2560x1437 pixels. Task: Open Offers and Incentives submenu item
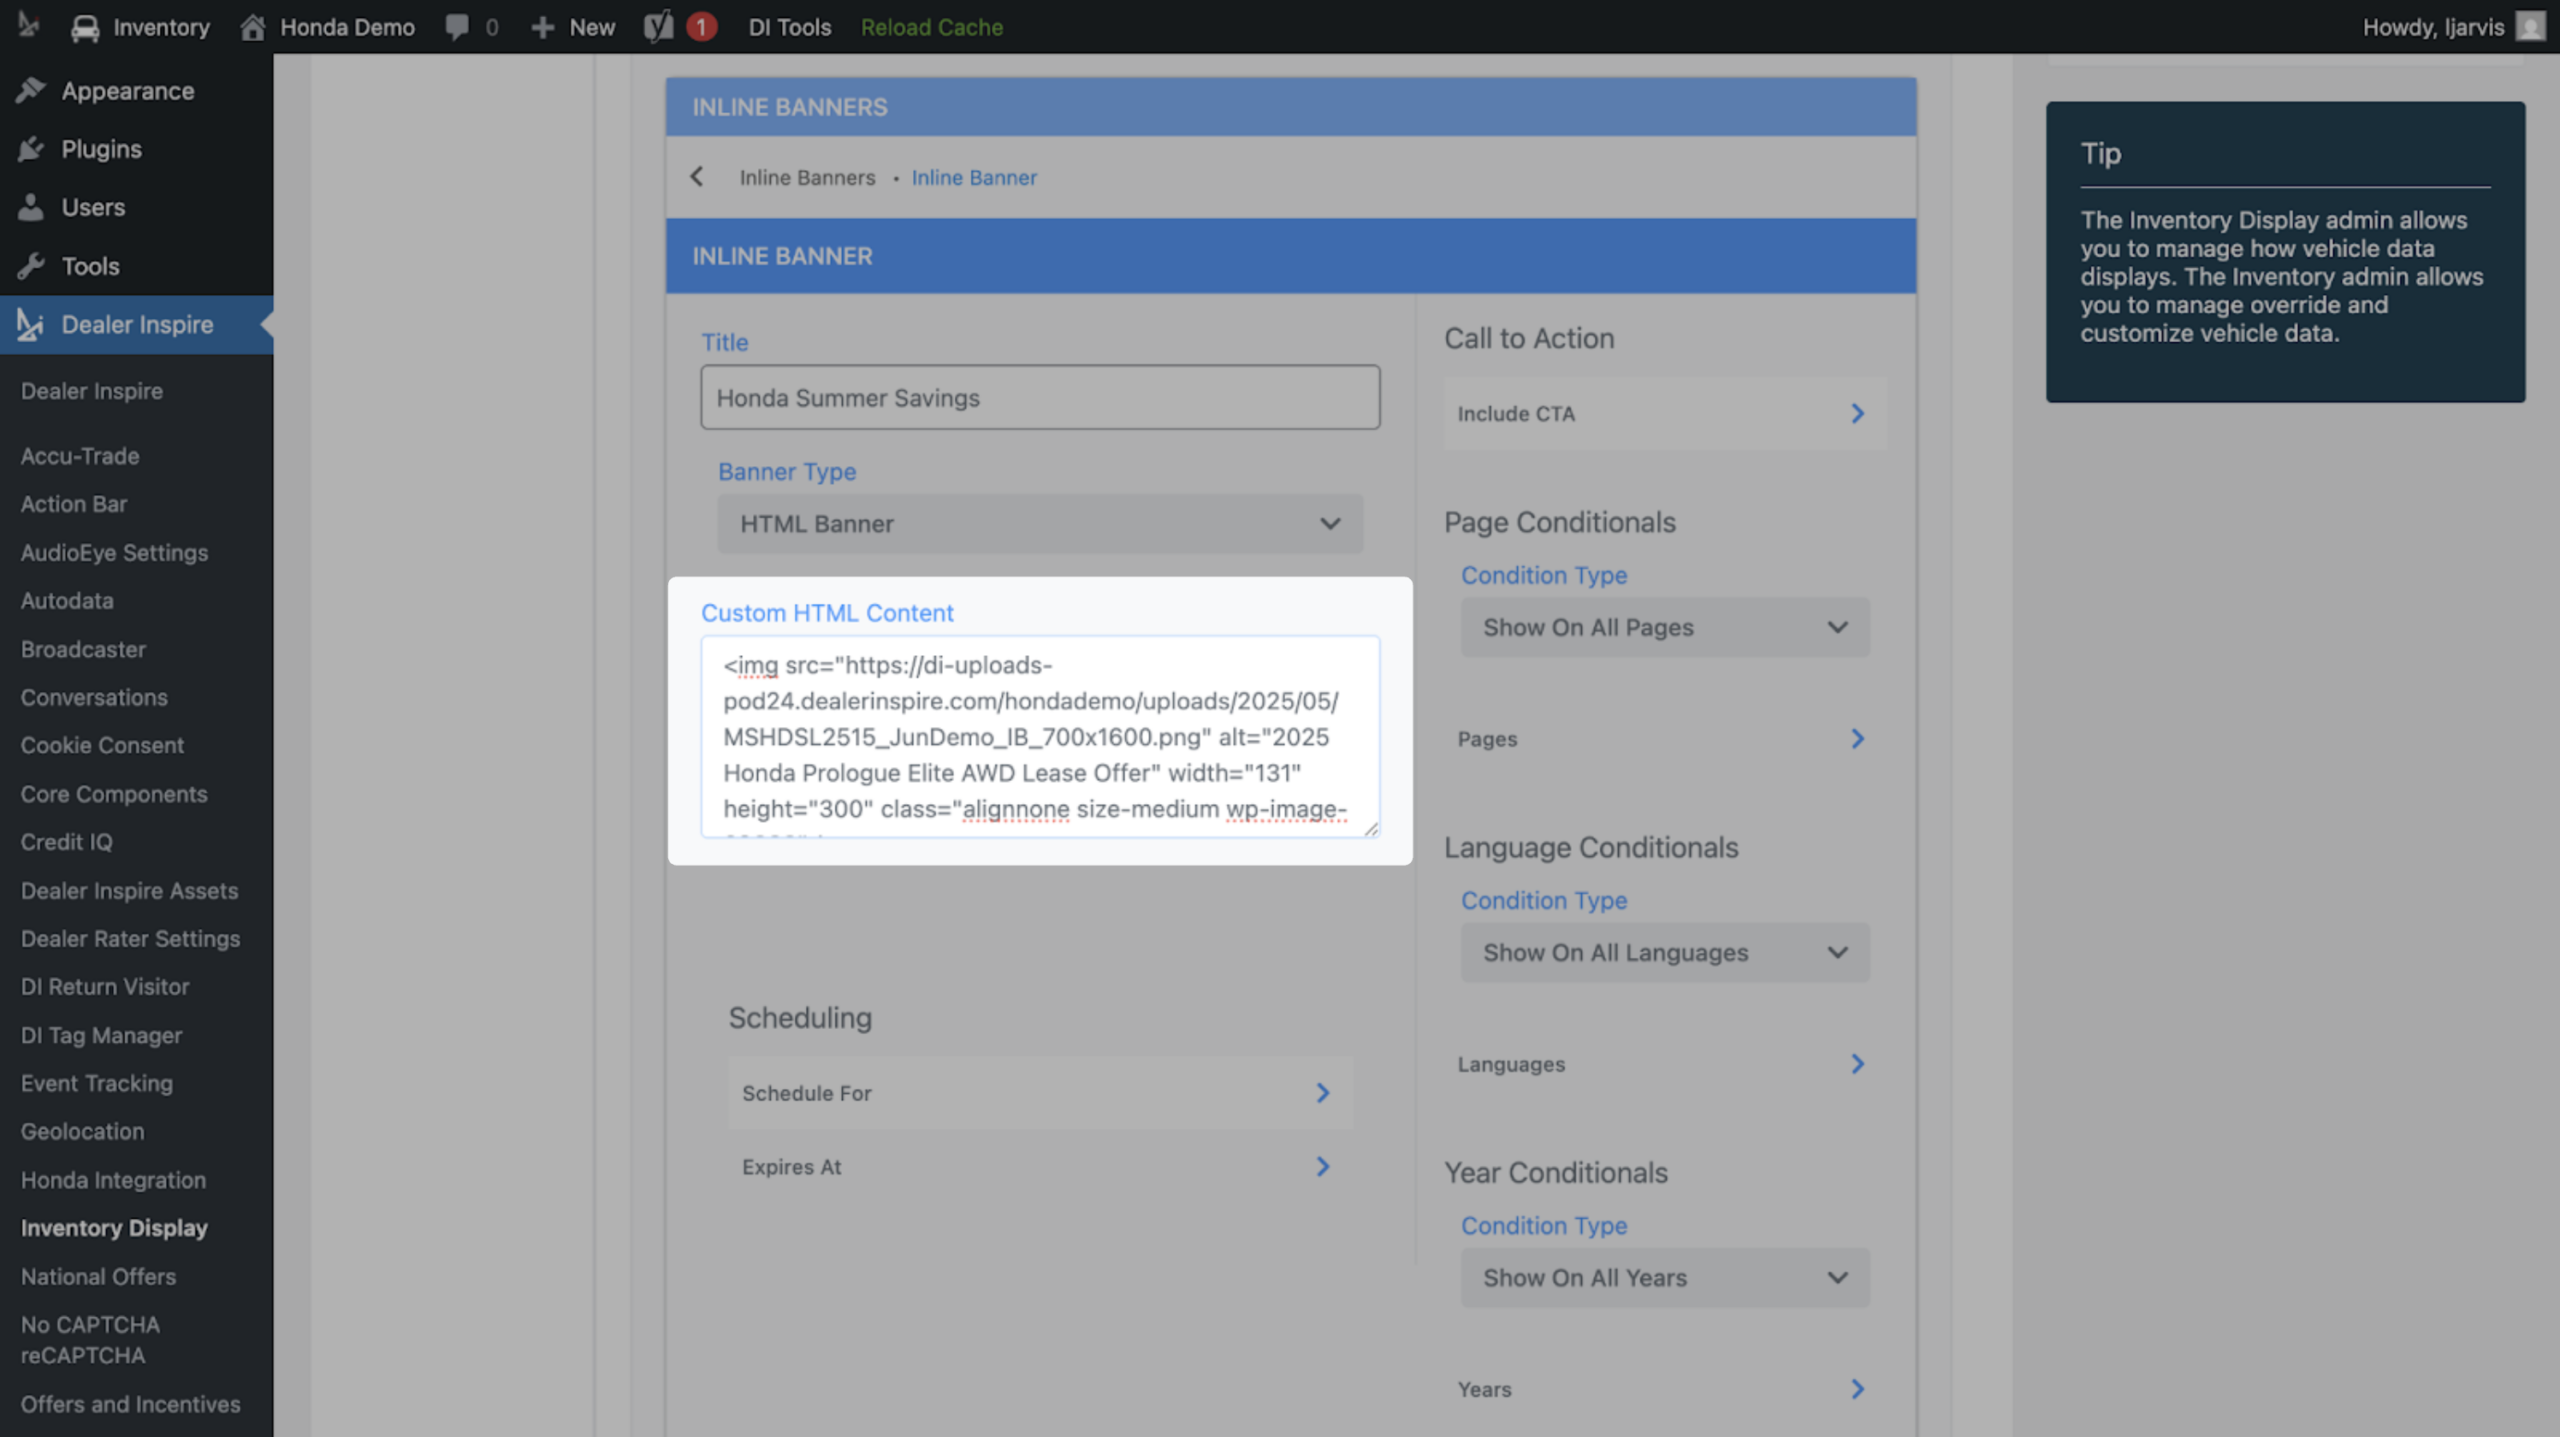[130, 1404]
